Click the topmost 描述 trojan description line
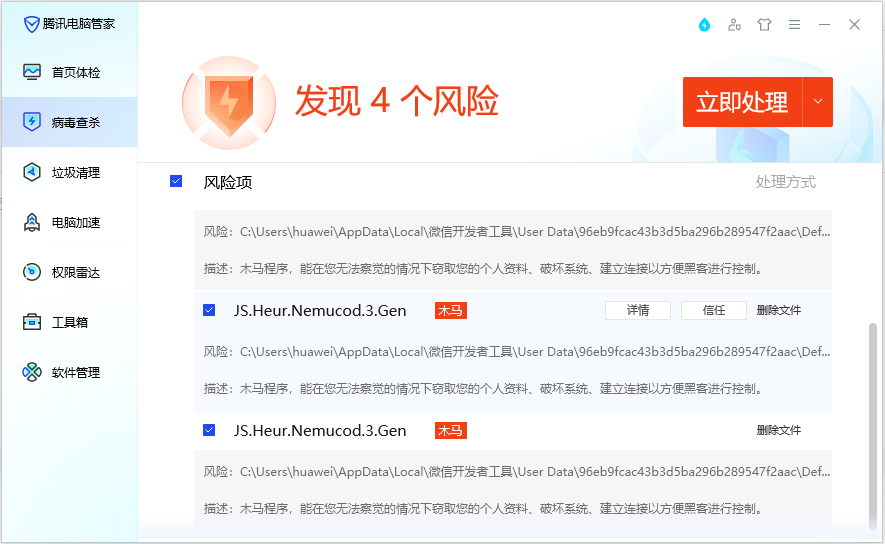This screenshot has width=885, height=544. [483, 269]
